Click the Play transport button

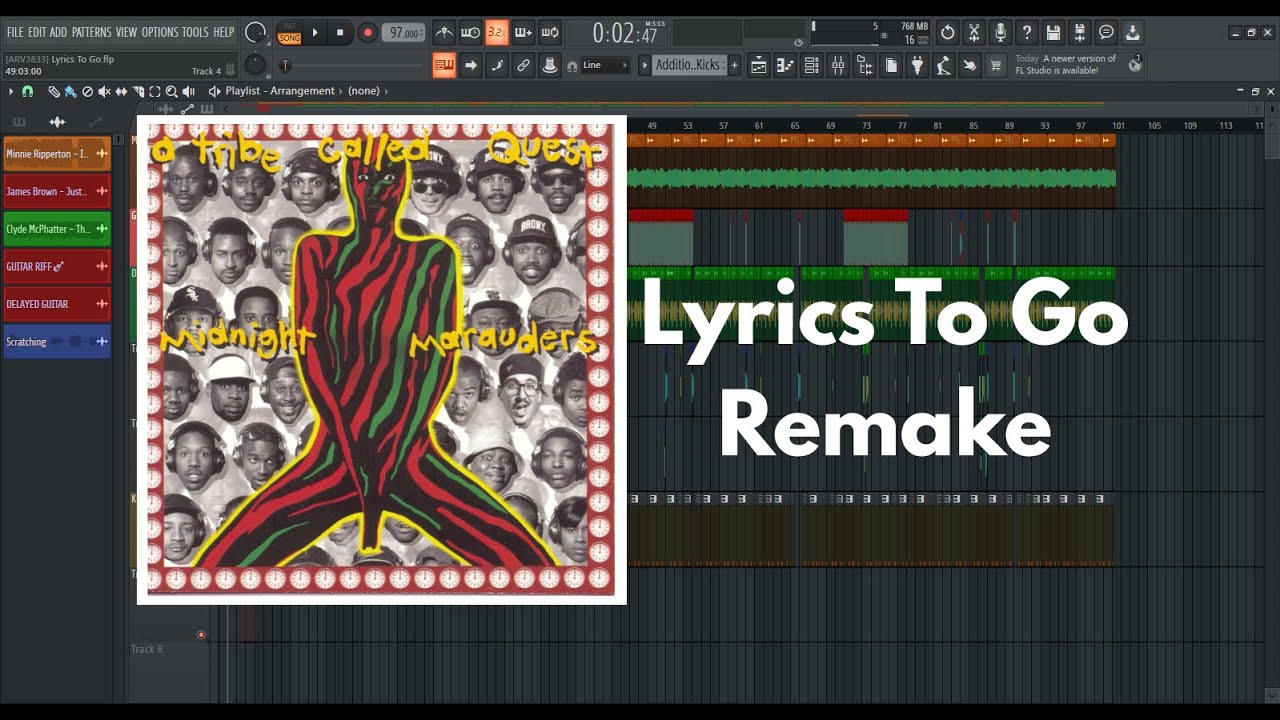[315, 33]
